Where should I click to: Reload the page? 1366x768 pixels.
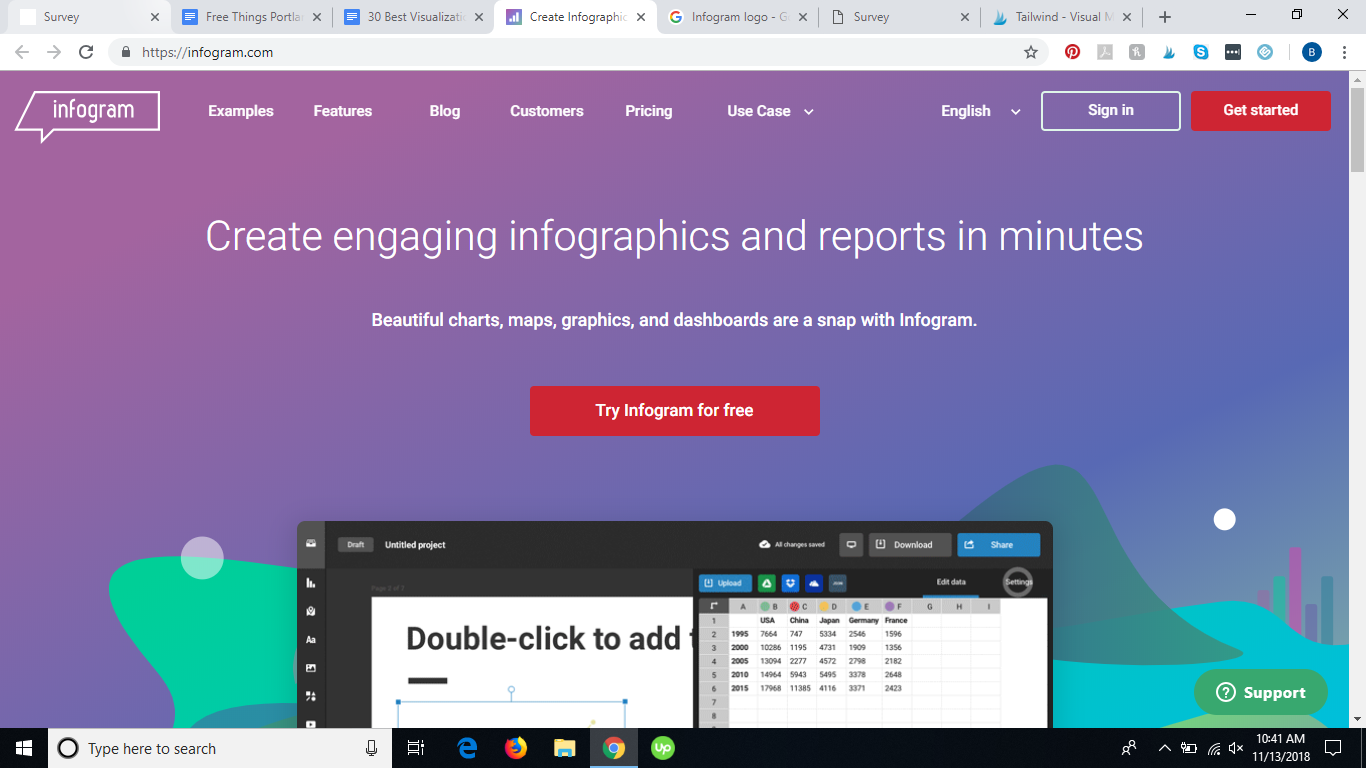tap(86, 52)
